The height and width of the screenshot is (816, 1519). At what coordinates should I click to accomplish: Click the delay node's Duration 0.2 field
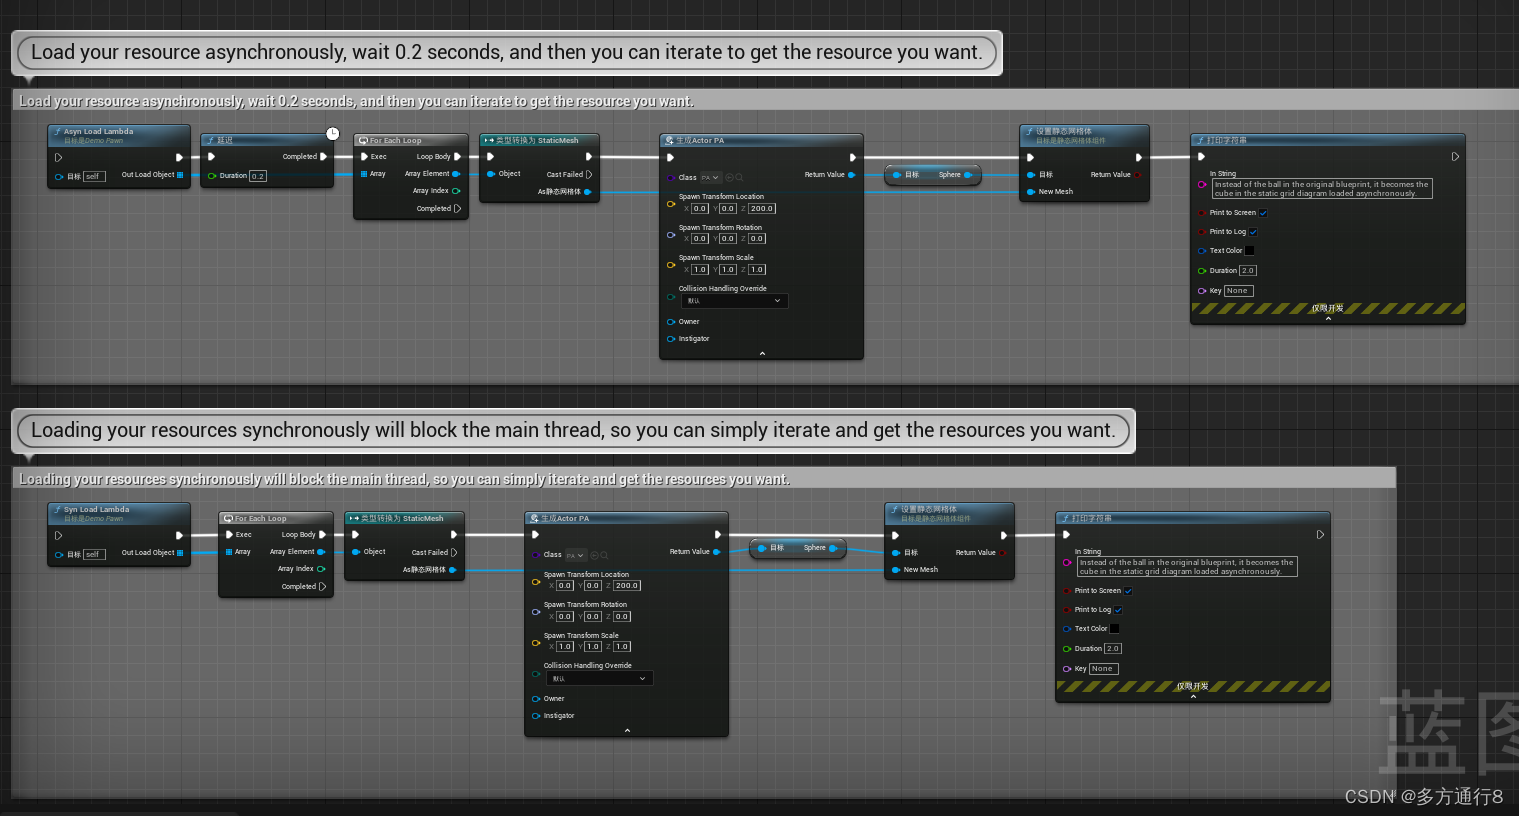258,176
